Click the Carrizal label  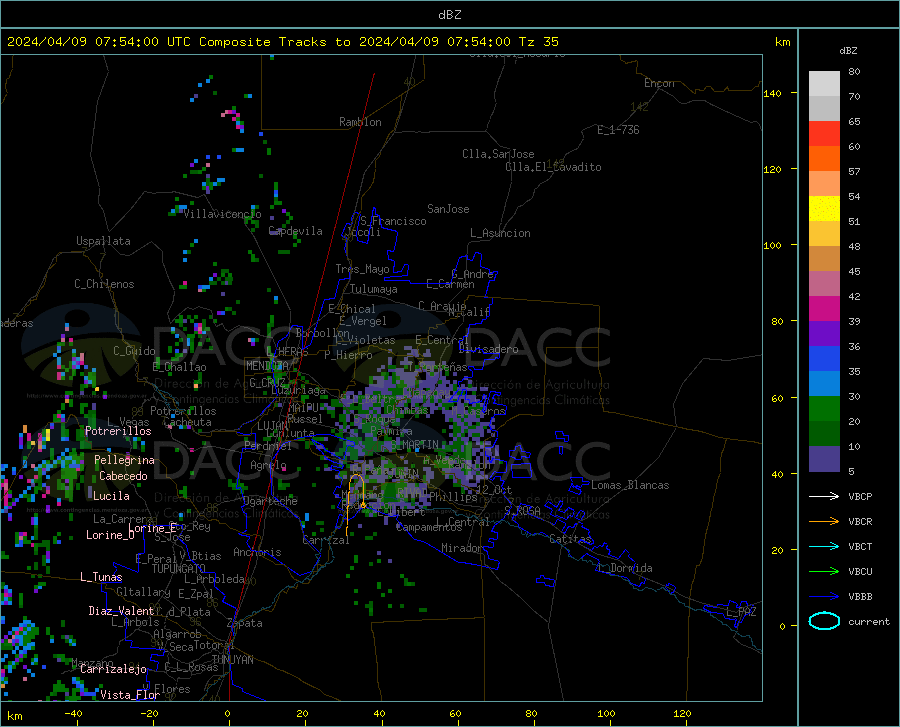click(x=325, y=540)
